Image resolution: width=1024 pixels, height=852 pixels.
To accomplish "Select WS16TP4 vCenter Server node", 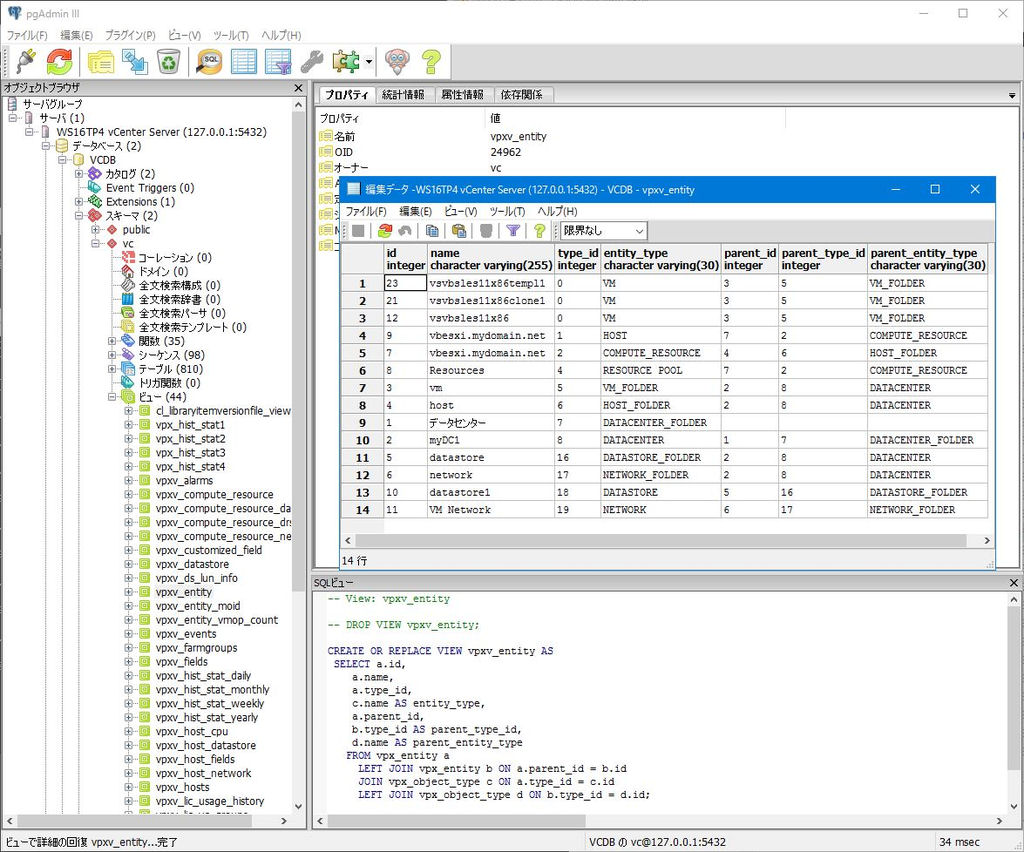I will [x=161, y=132].
